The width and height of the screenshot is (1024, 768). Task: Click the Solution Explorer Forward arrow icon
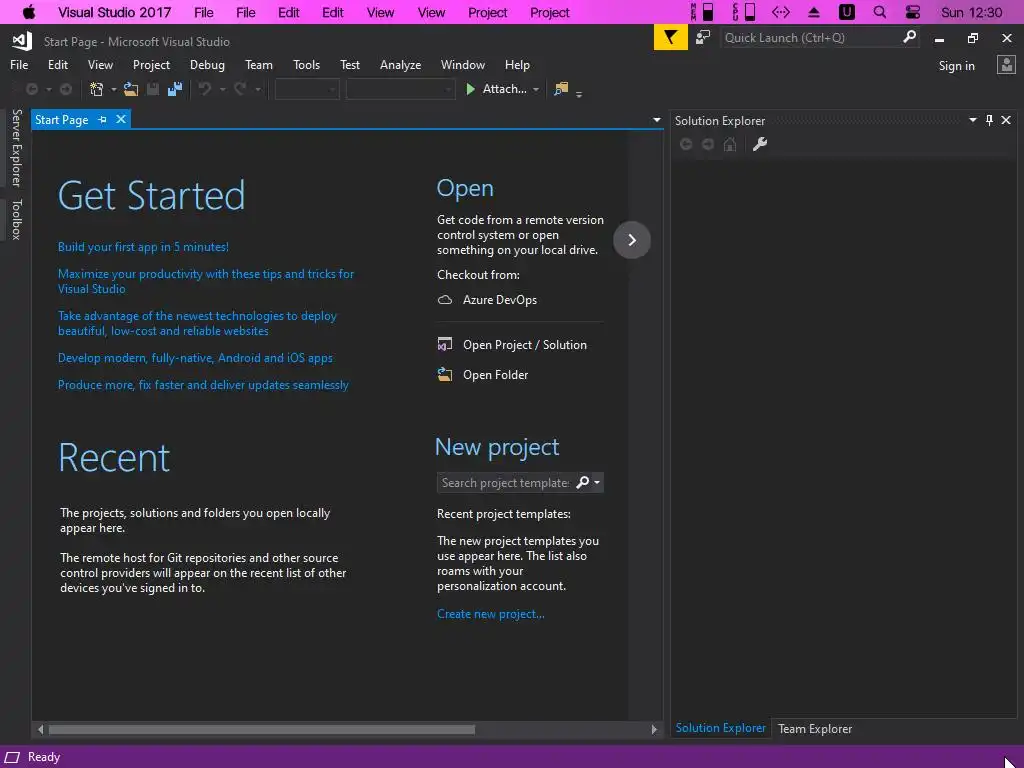pyautogui.click(x=708, y=144)
